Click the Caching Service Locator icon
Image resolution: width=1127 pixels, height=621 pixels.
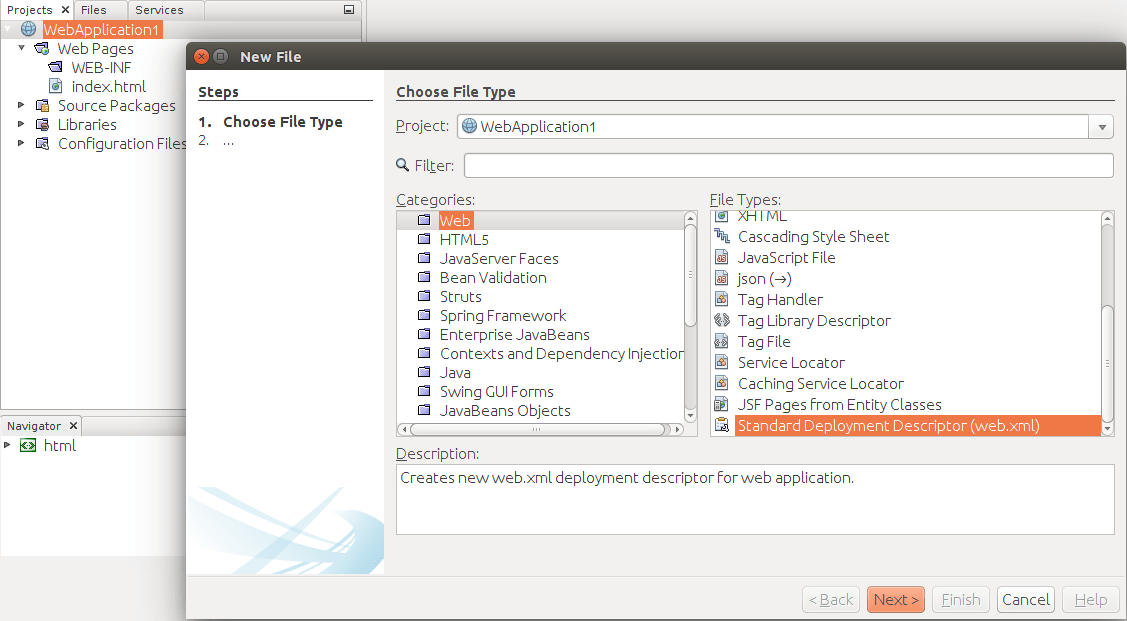pyautogui.click(x=723, y=383)
